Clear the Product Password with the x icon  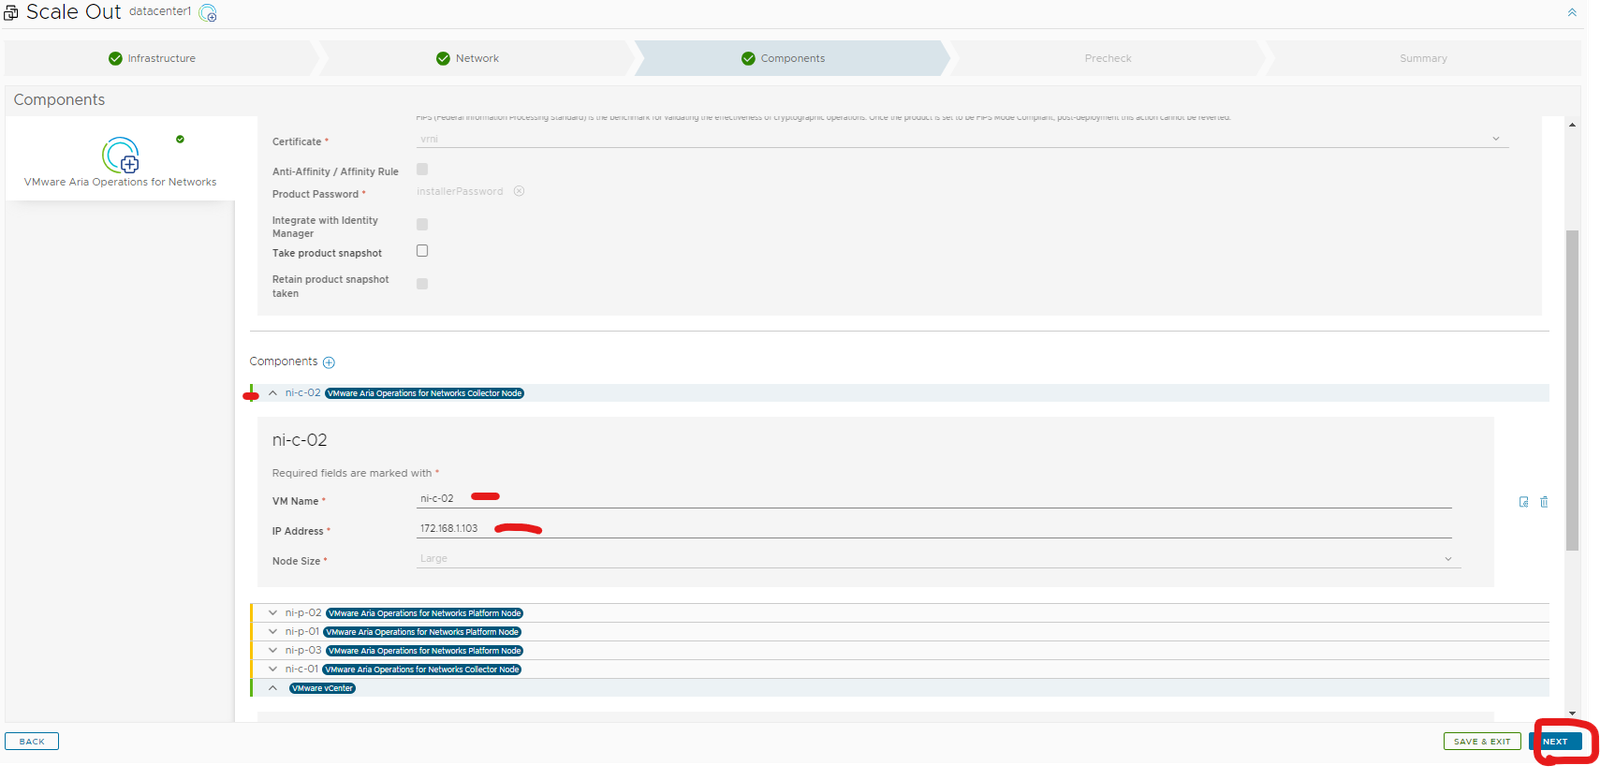tap(519, 191)
